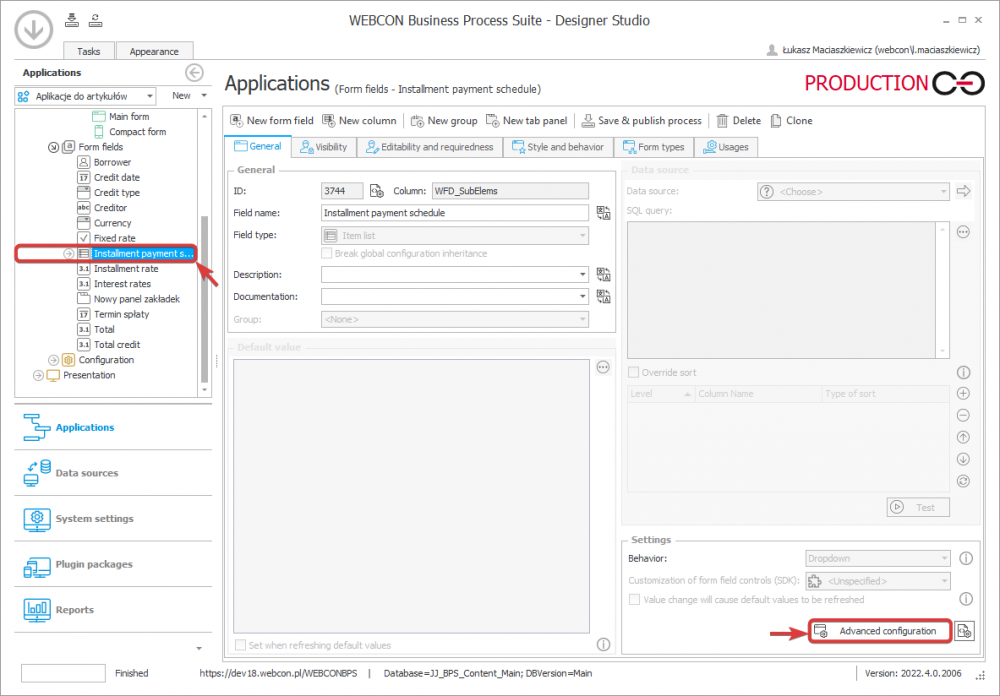Select Installment rate in the tree
1000x696 pixels.
126,269
